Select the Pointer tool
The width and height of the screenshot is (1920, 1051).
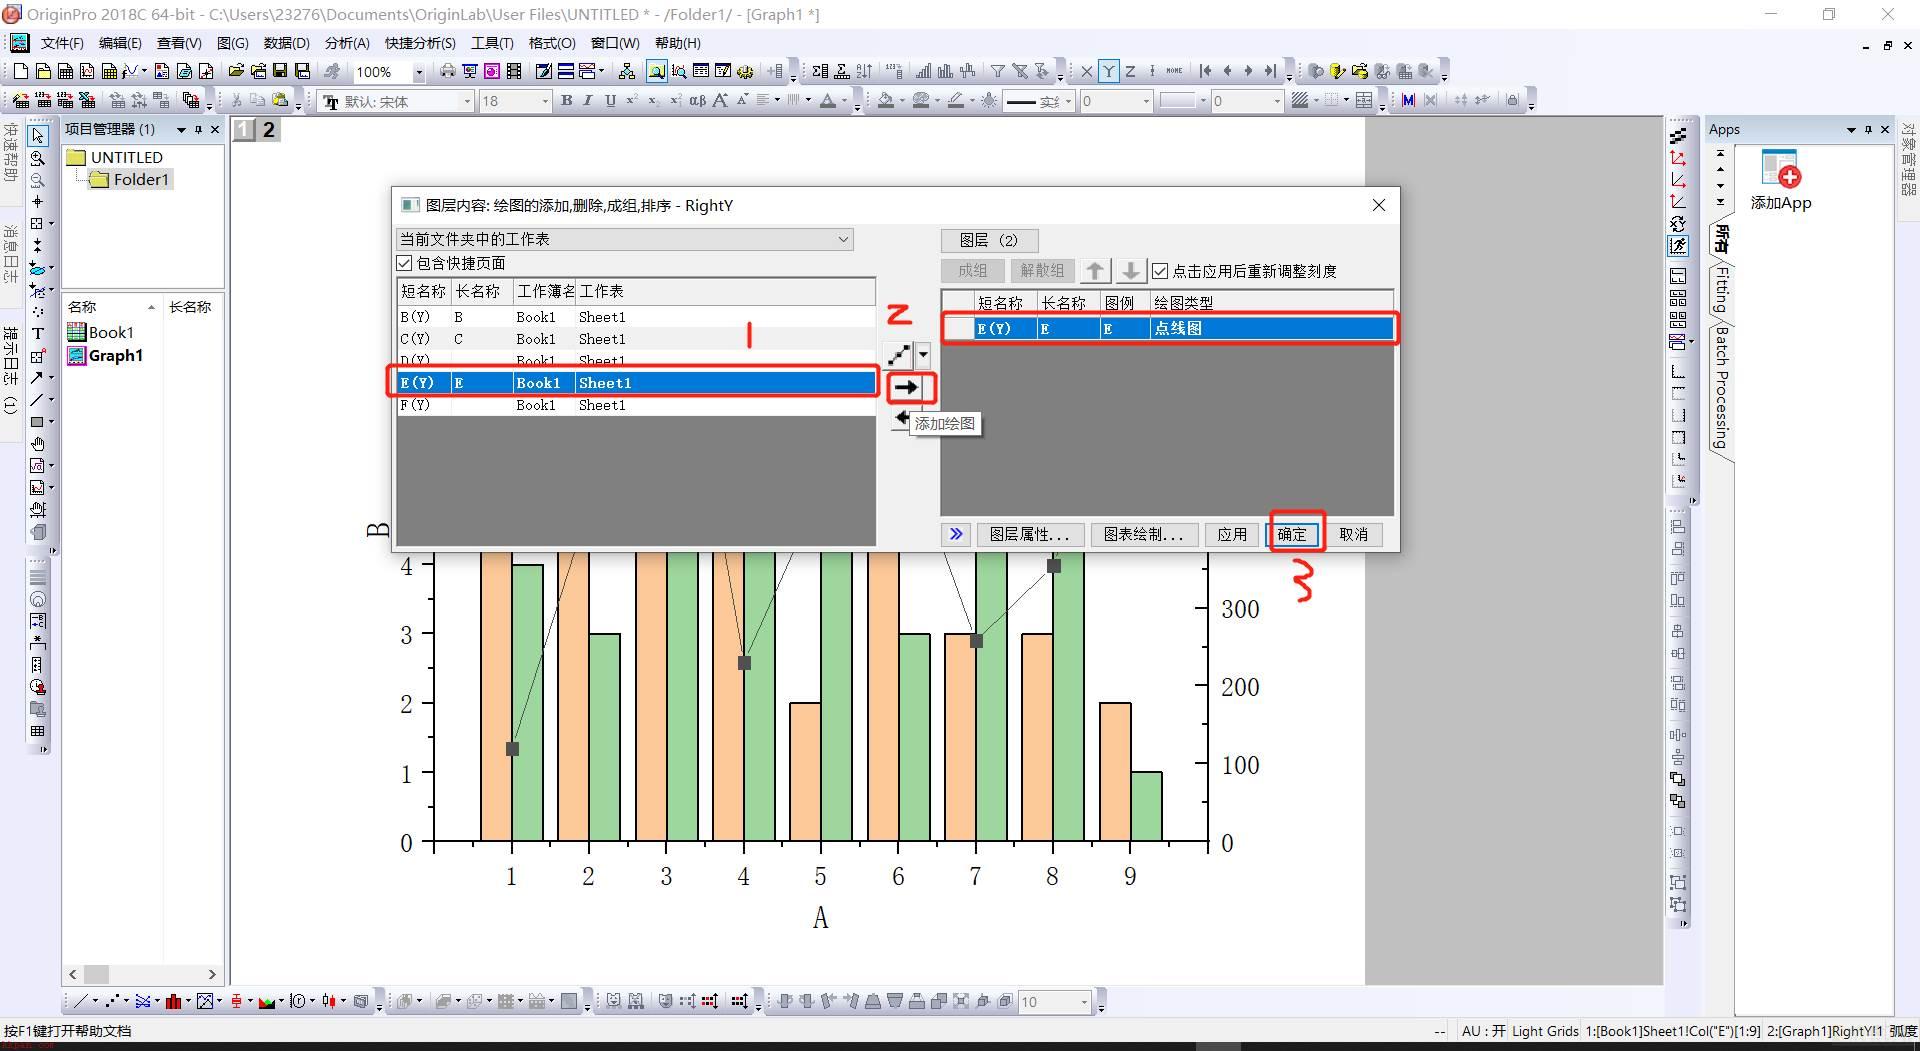tap(38, 136)
